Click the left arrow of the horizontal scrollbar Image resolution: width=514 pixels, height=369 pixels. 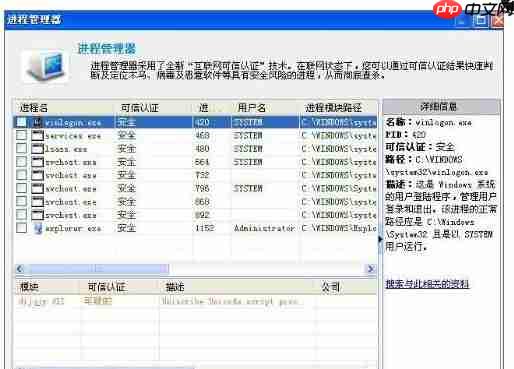20,269
